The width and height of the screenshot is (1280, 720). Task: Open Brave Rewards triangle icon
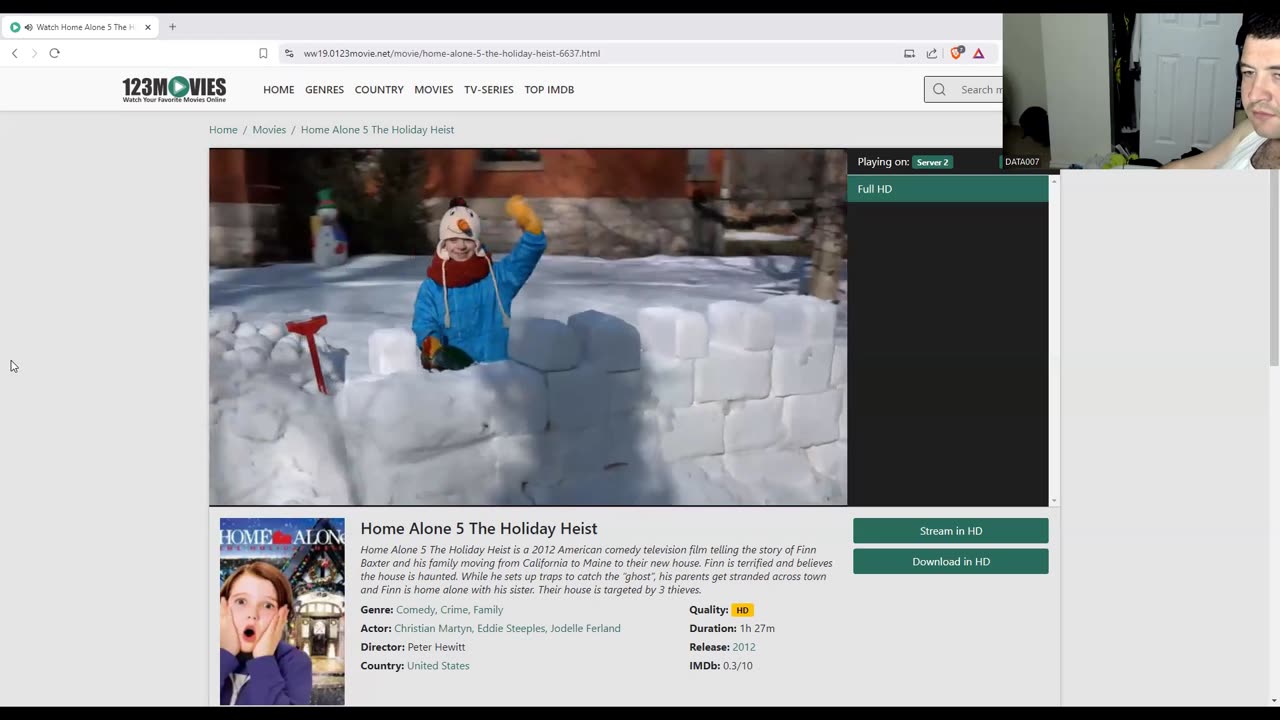coord(979,53)
